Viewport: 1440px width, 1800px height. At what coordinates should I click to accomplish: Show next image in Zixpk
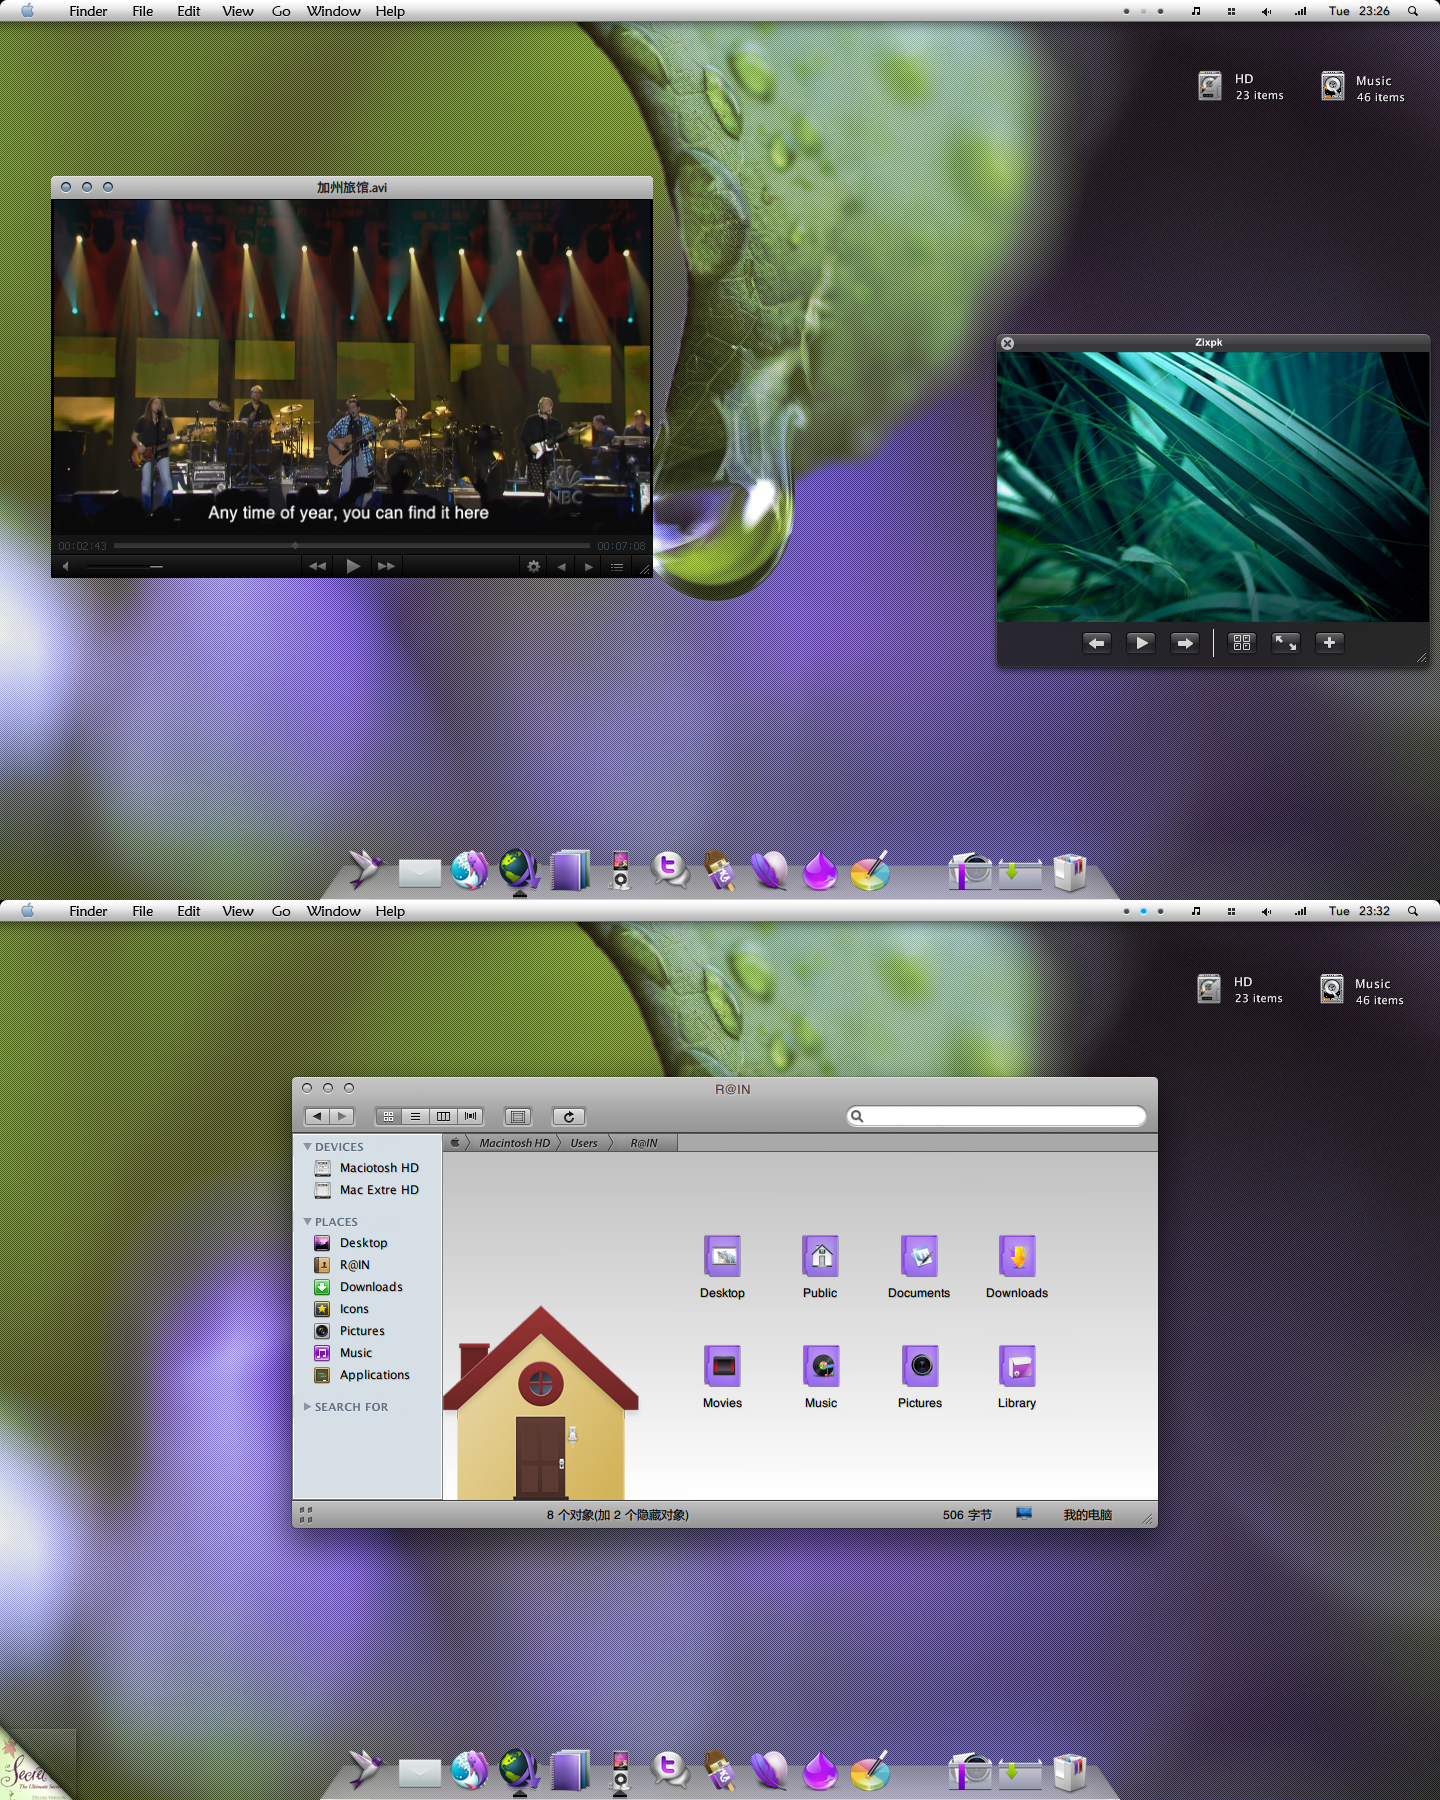[1185, 643]
